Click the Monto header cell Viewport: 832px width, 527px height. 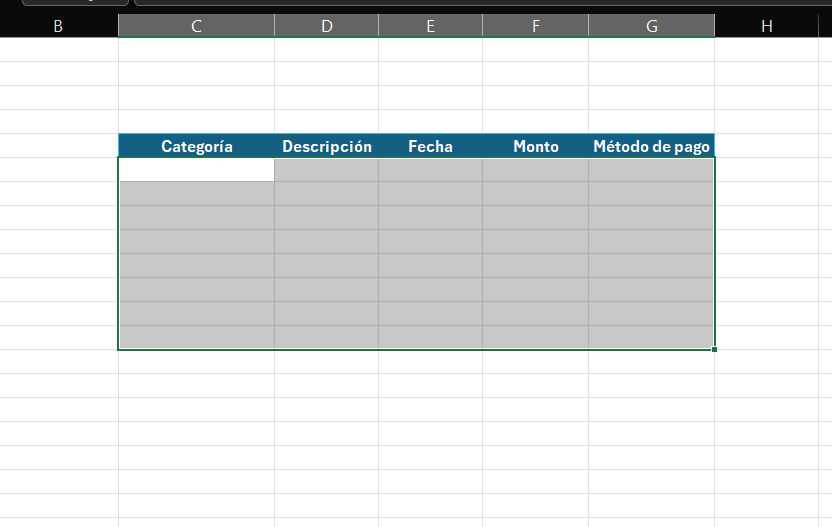point(535,146)
